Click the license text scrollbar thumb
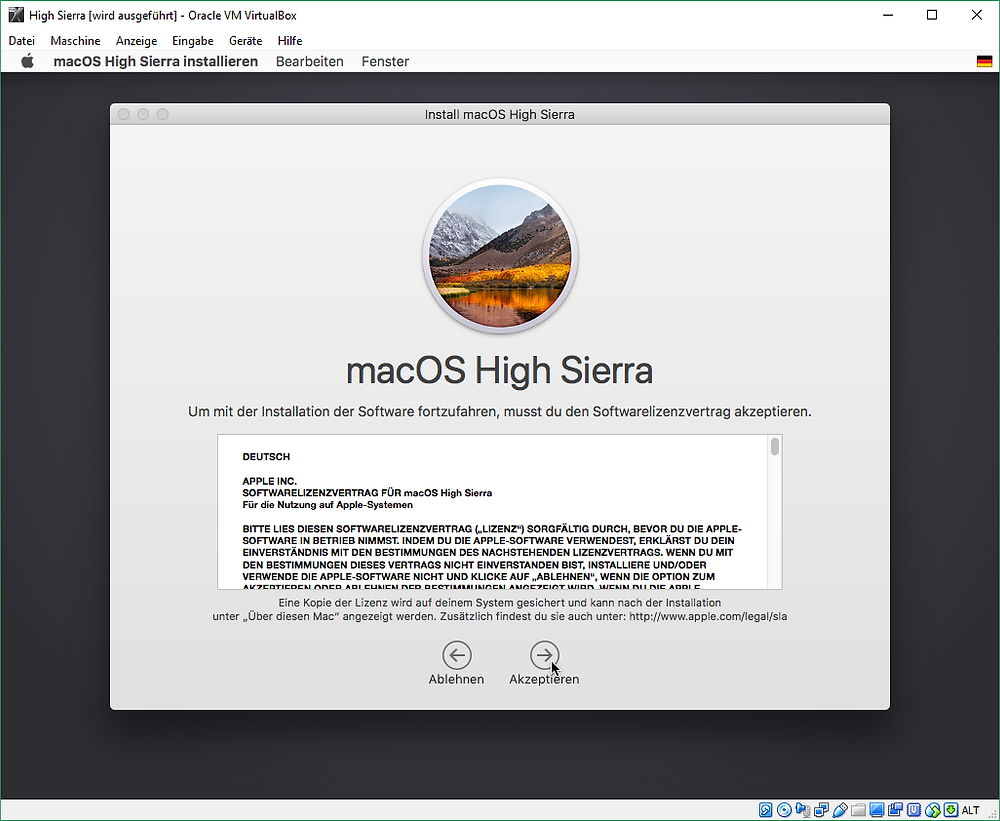The image size is (1000, 821). point(775,447)
